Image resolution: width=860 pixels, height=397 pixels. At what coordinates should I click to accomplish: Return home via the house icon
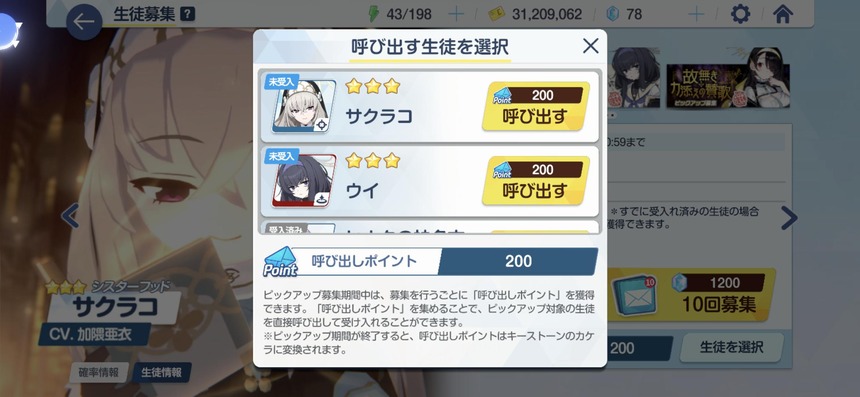tap(783, 14)
